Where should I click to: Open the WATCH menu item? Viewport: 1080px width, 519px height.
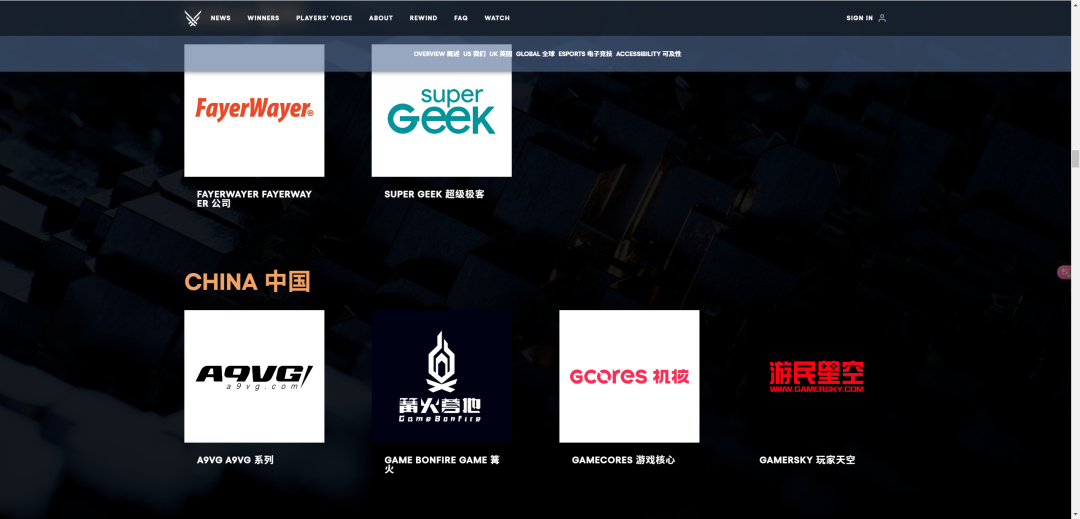tap(497, 18)
